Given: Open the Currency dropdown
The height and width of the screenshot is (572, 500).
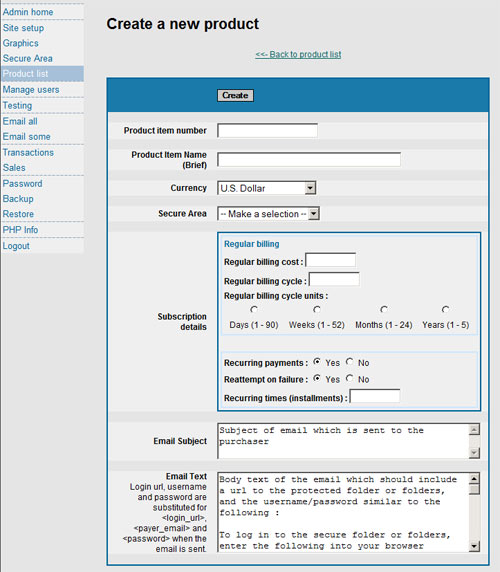Looking at the screenshot, I should pos(267,188).
